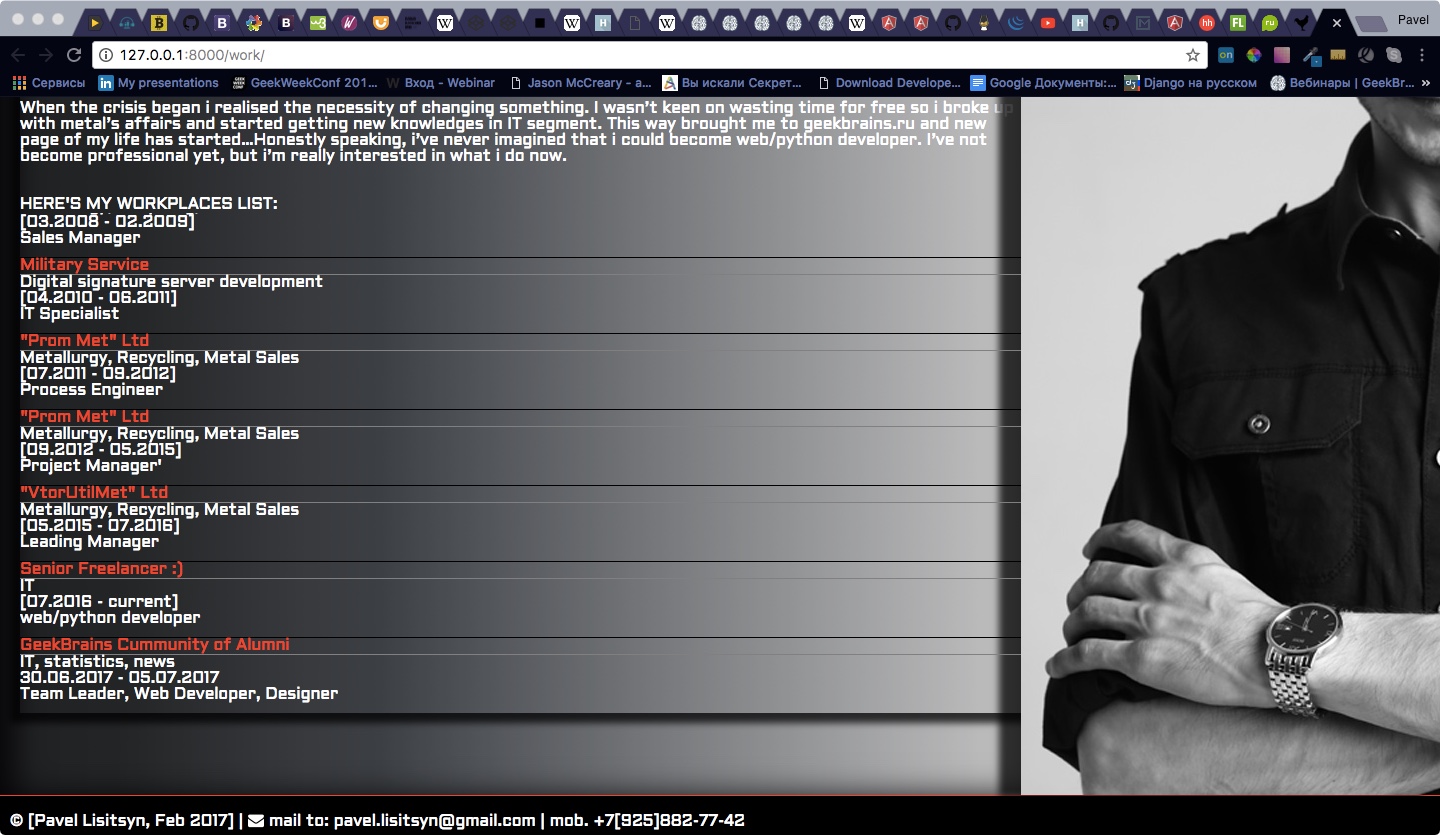View site information icon in address bar
Image resolution: width=1440 pixels, height=835 pixels.
tap(106, 55)
